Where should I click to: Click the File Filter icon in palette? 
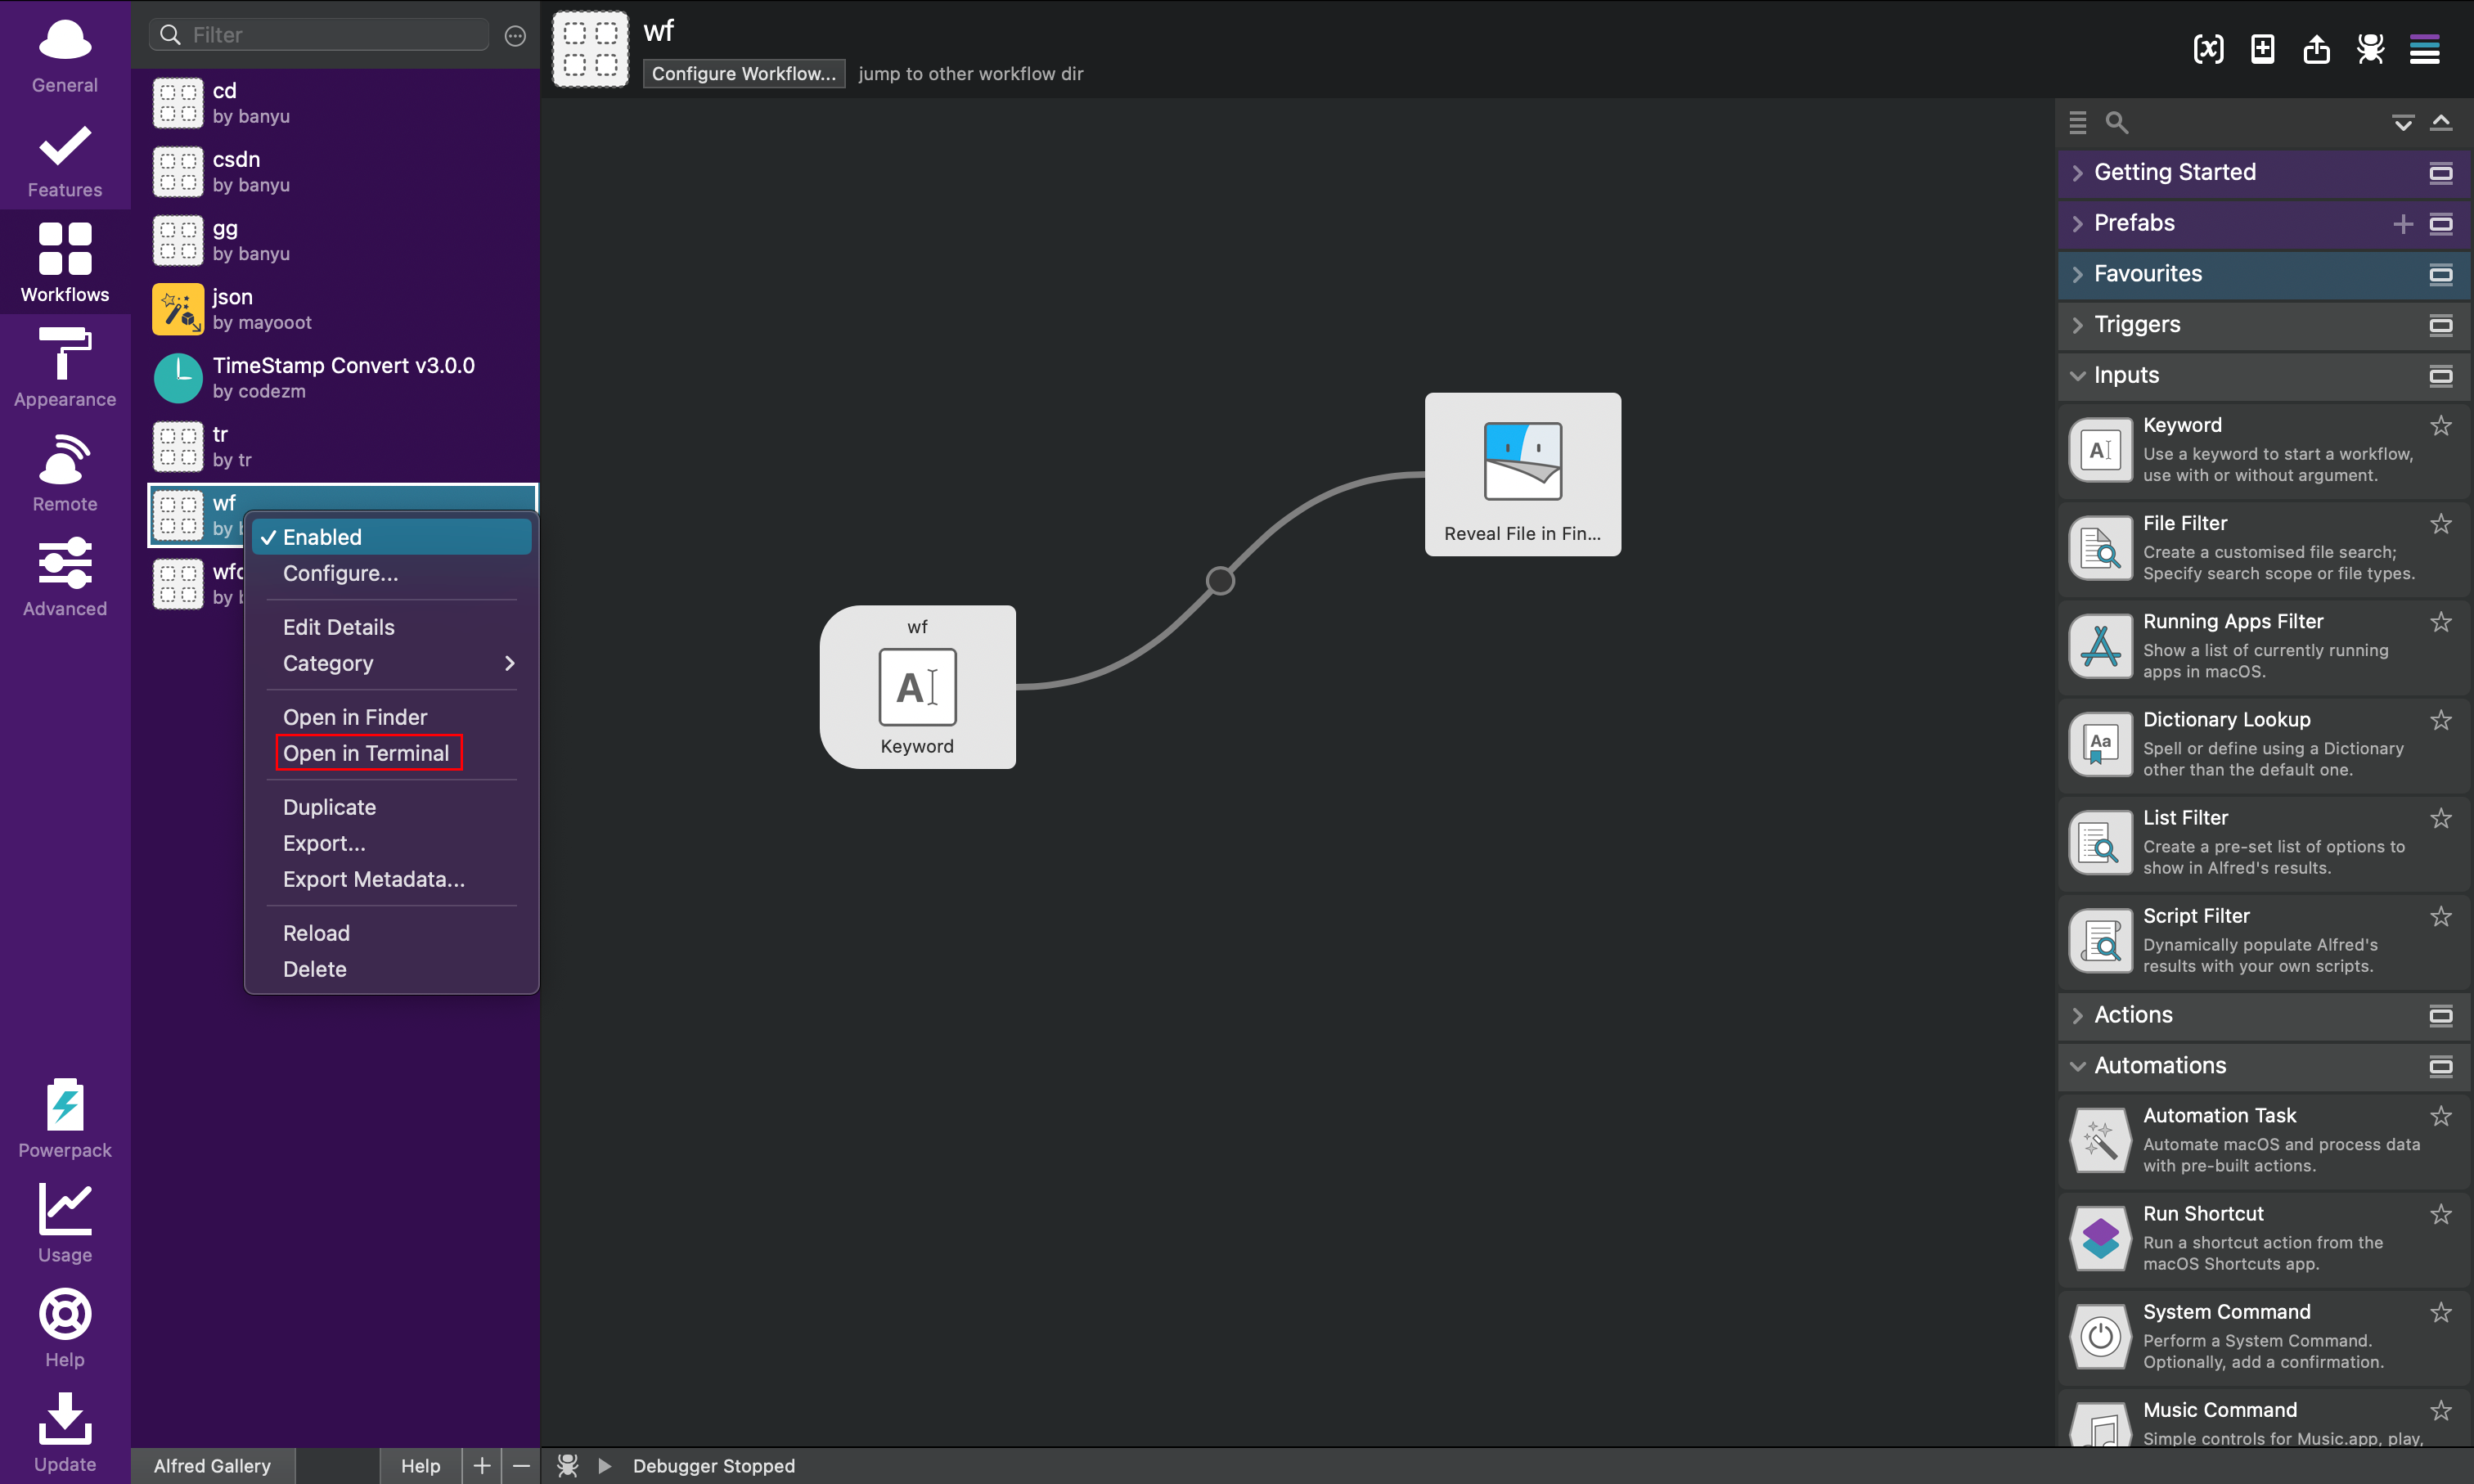(2100, 548)
